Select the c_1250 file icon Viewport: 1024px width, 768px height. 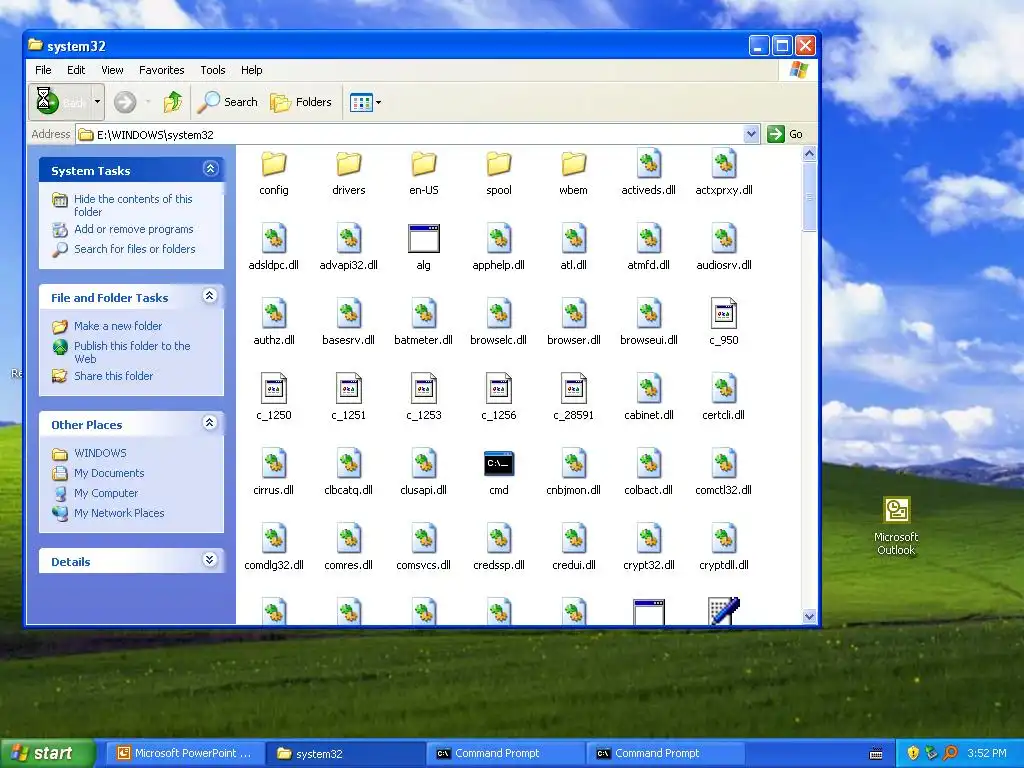(x=274, y=389)
